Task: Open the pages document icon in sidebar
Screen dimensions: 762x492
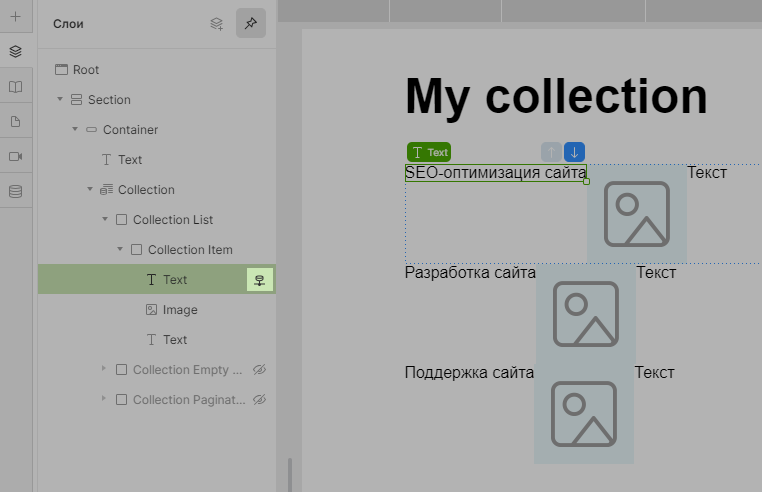Action: [x=16, y=122]
